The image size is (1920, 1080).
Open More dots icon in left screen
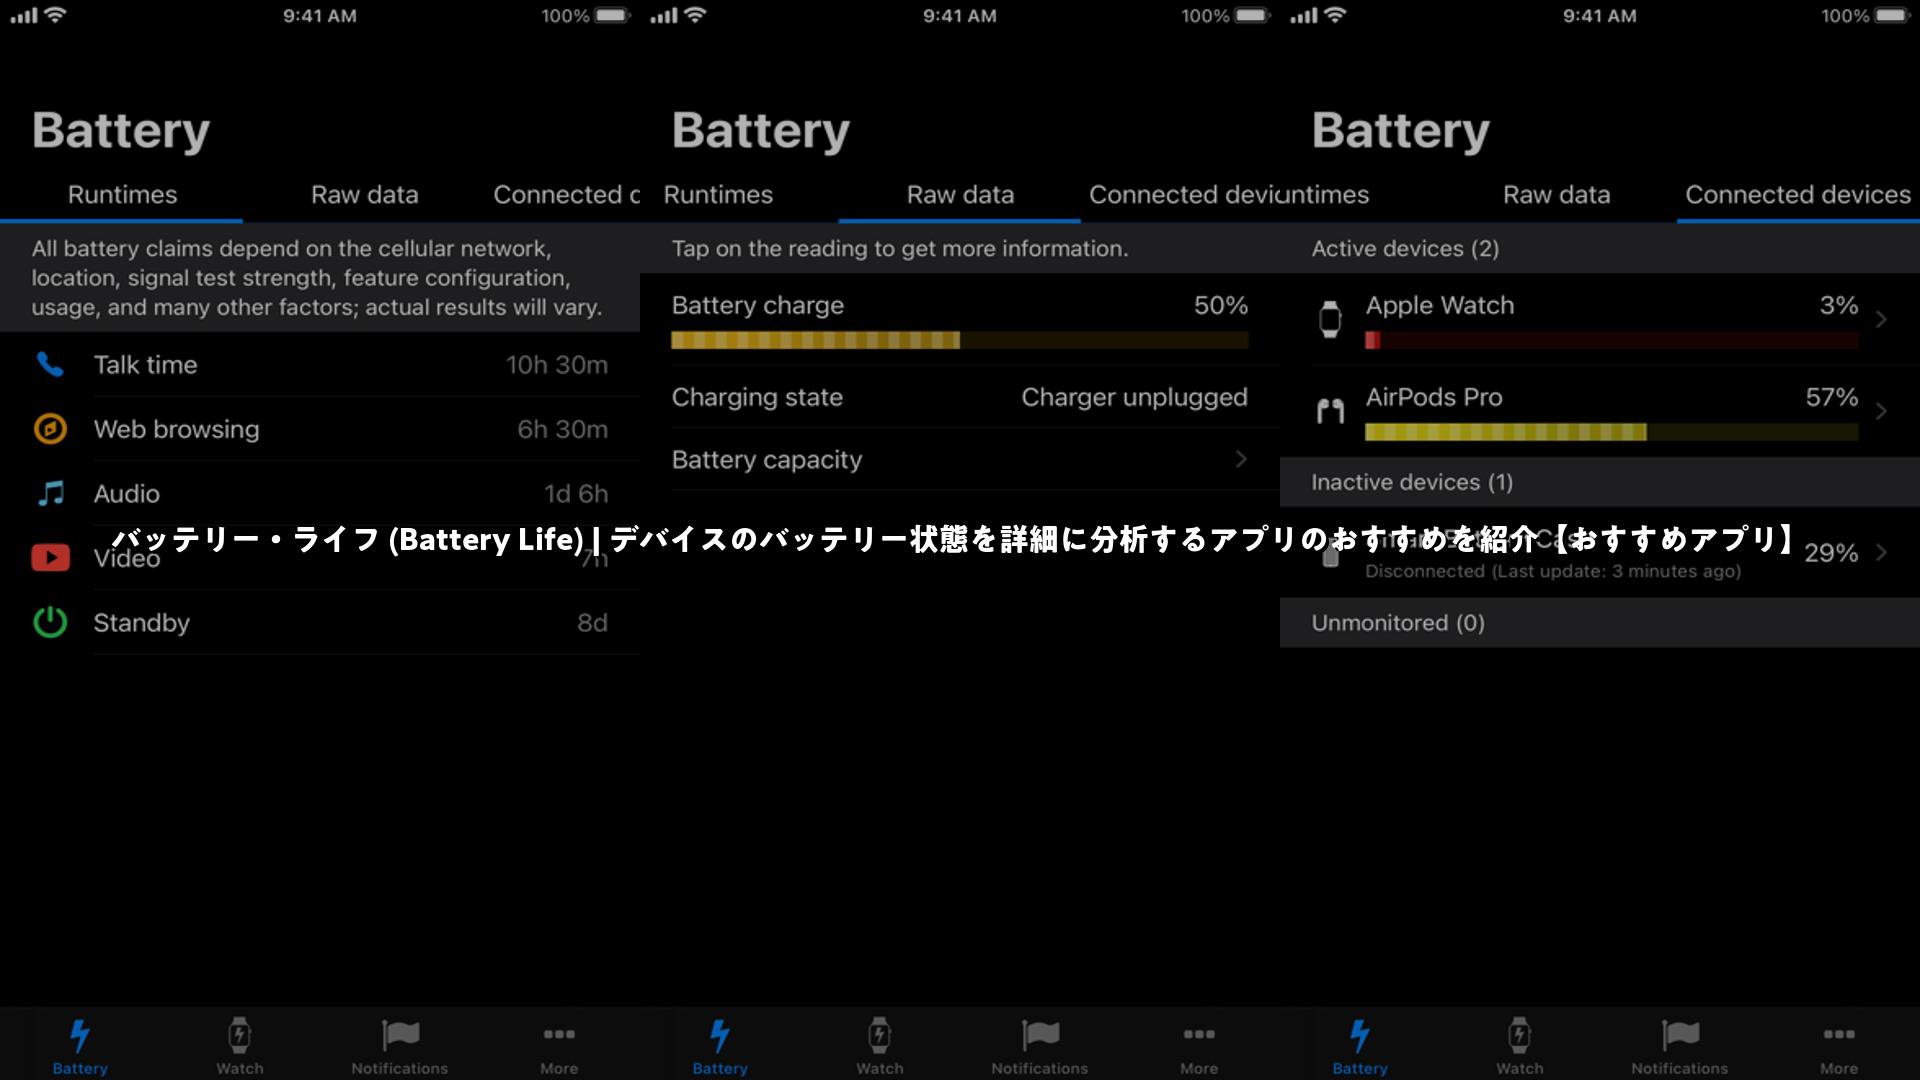coord(559,1034)
